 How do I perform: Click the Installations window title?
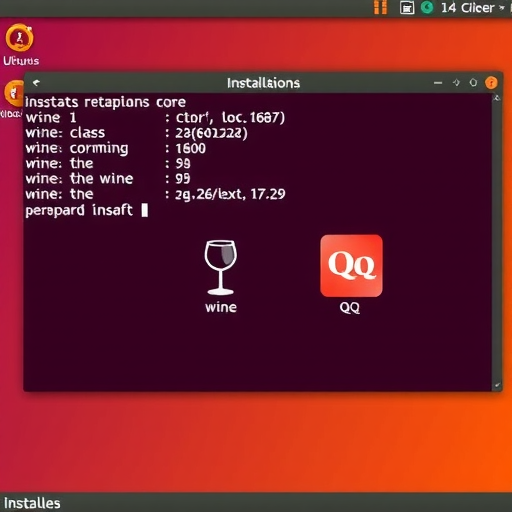263,83
